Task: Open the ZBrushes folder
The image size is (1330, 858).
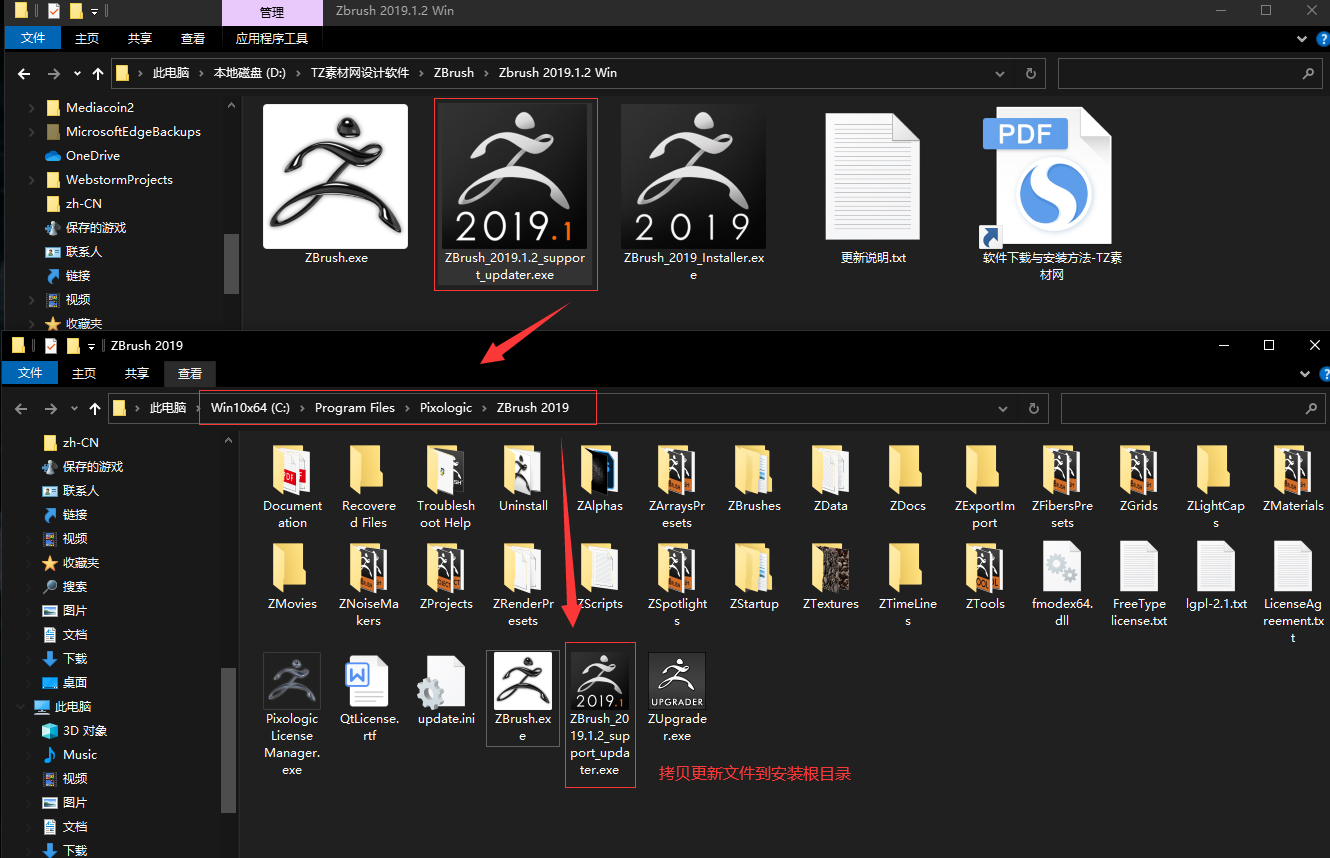Action: [x=754, y=479]
